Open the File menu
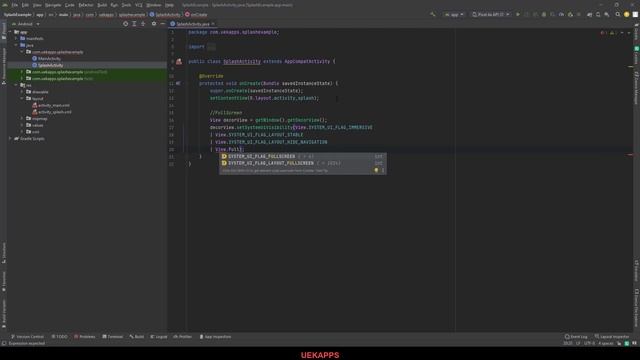The height and width of the screenshot is (360, 640). coord(15,5)
